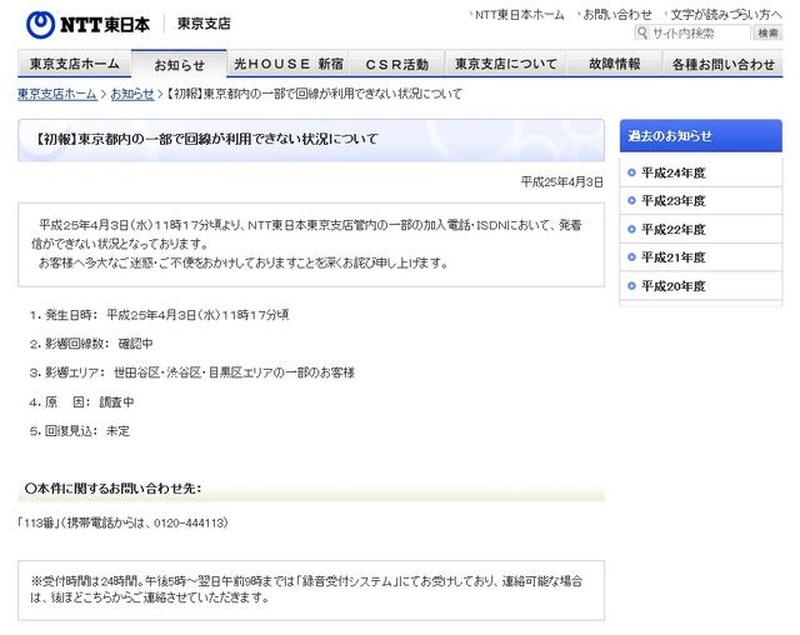Go to the 故障情報 tab

pos(614,64)
